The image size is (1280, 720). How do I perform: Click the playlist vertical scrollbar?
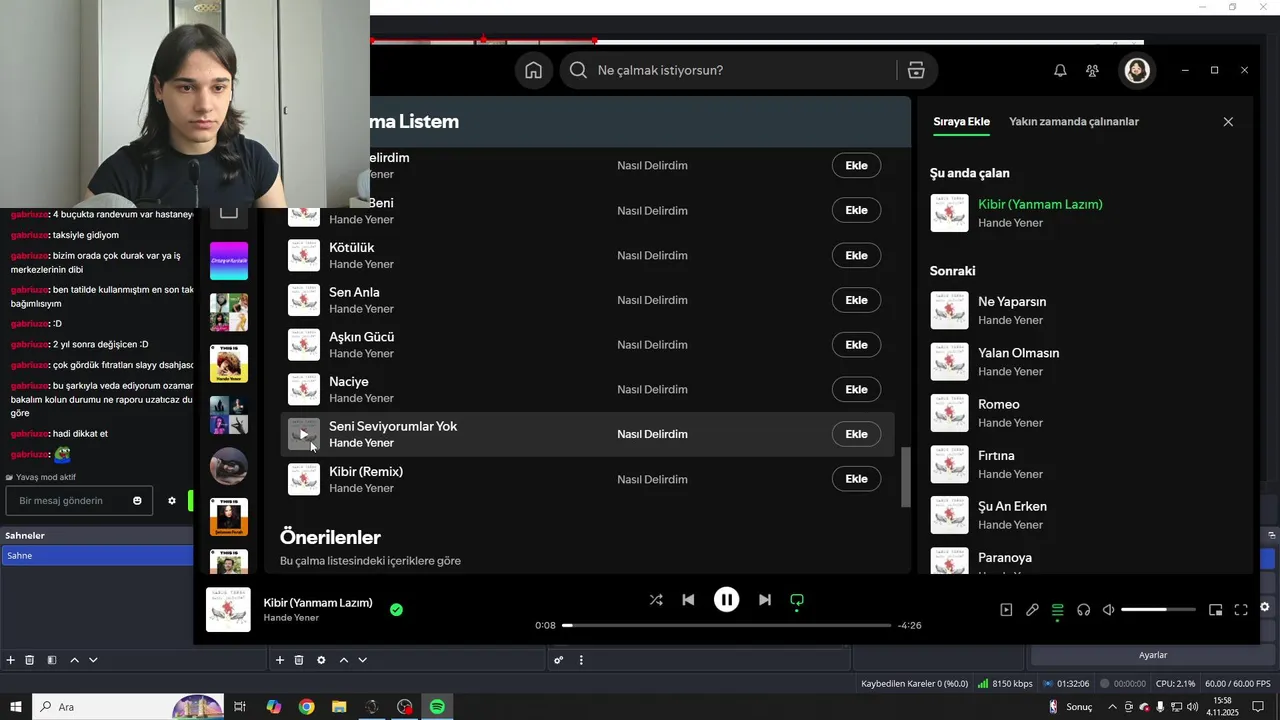click(906, 477)
